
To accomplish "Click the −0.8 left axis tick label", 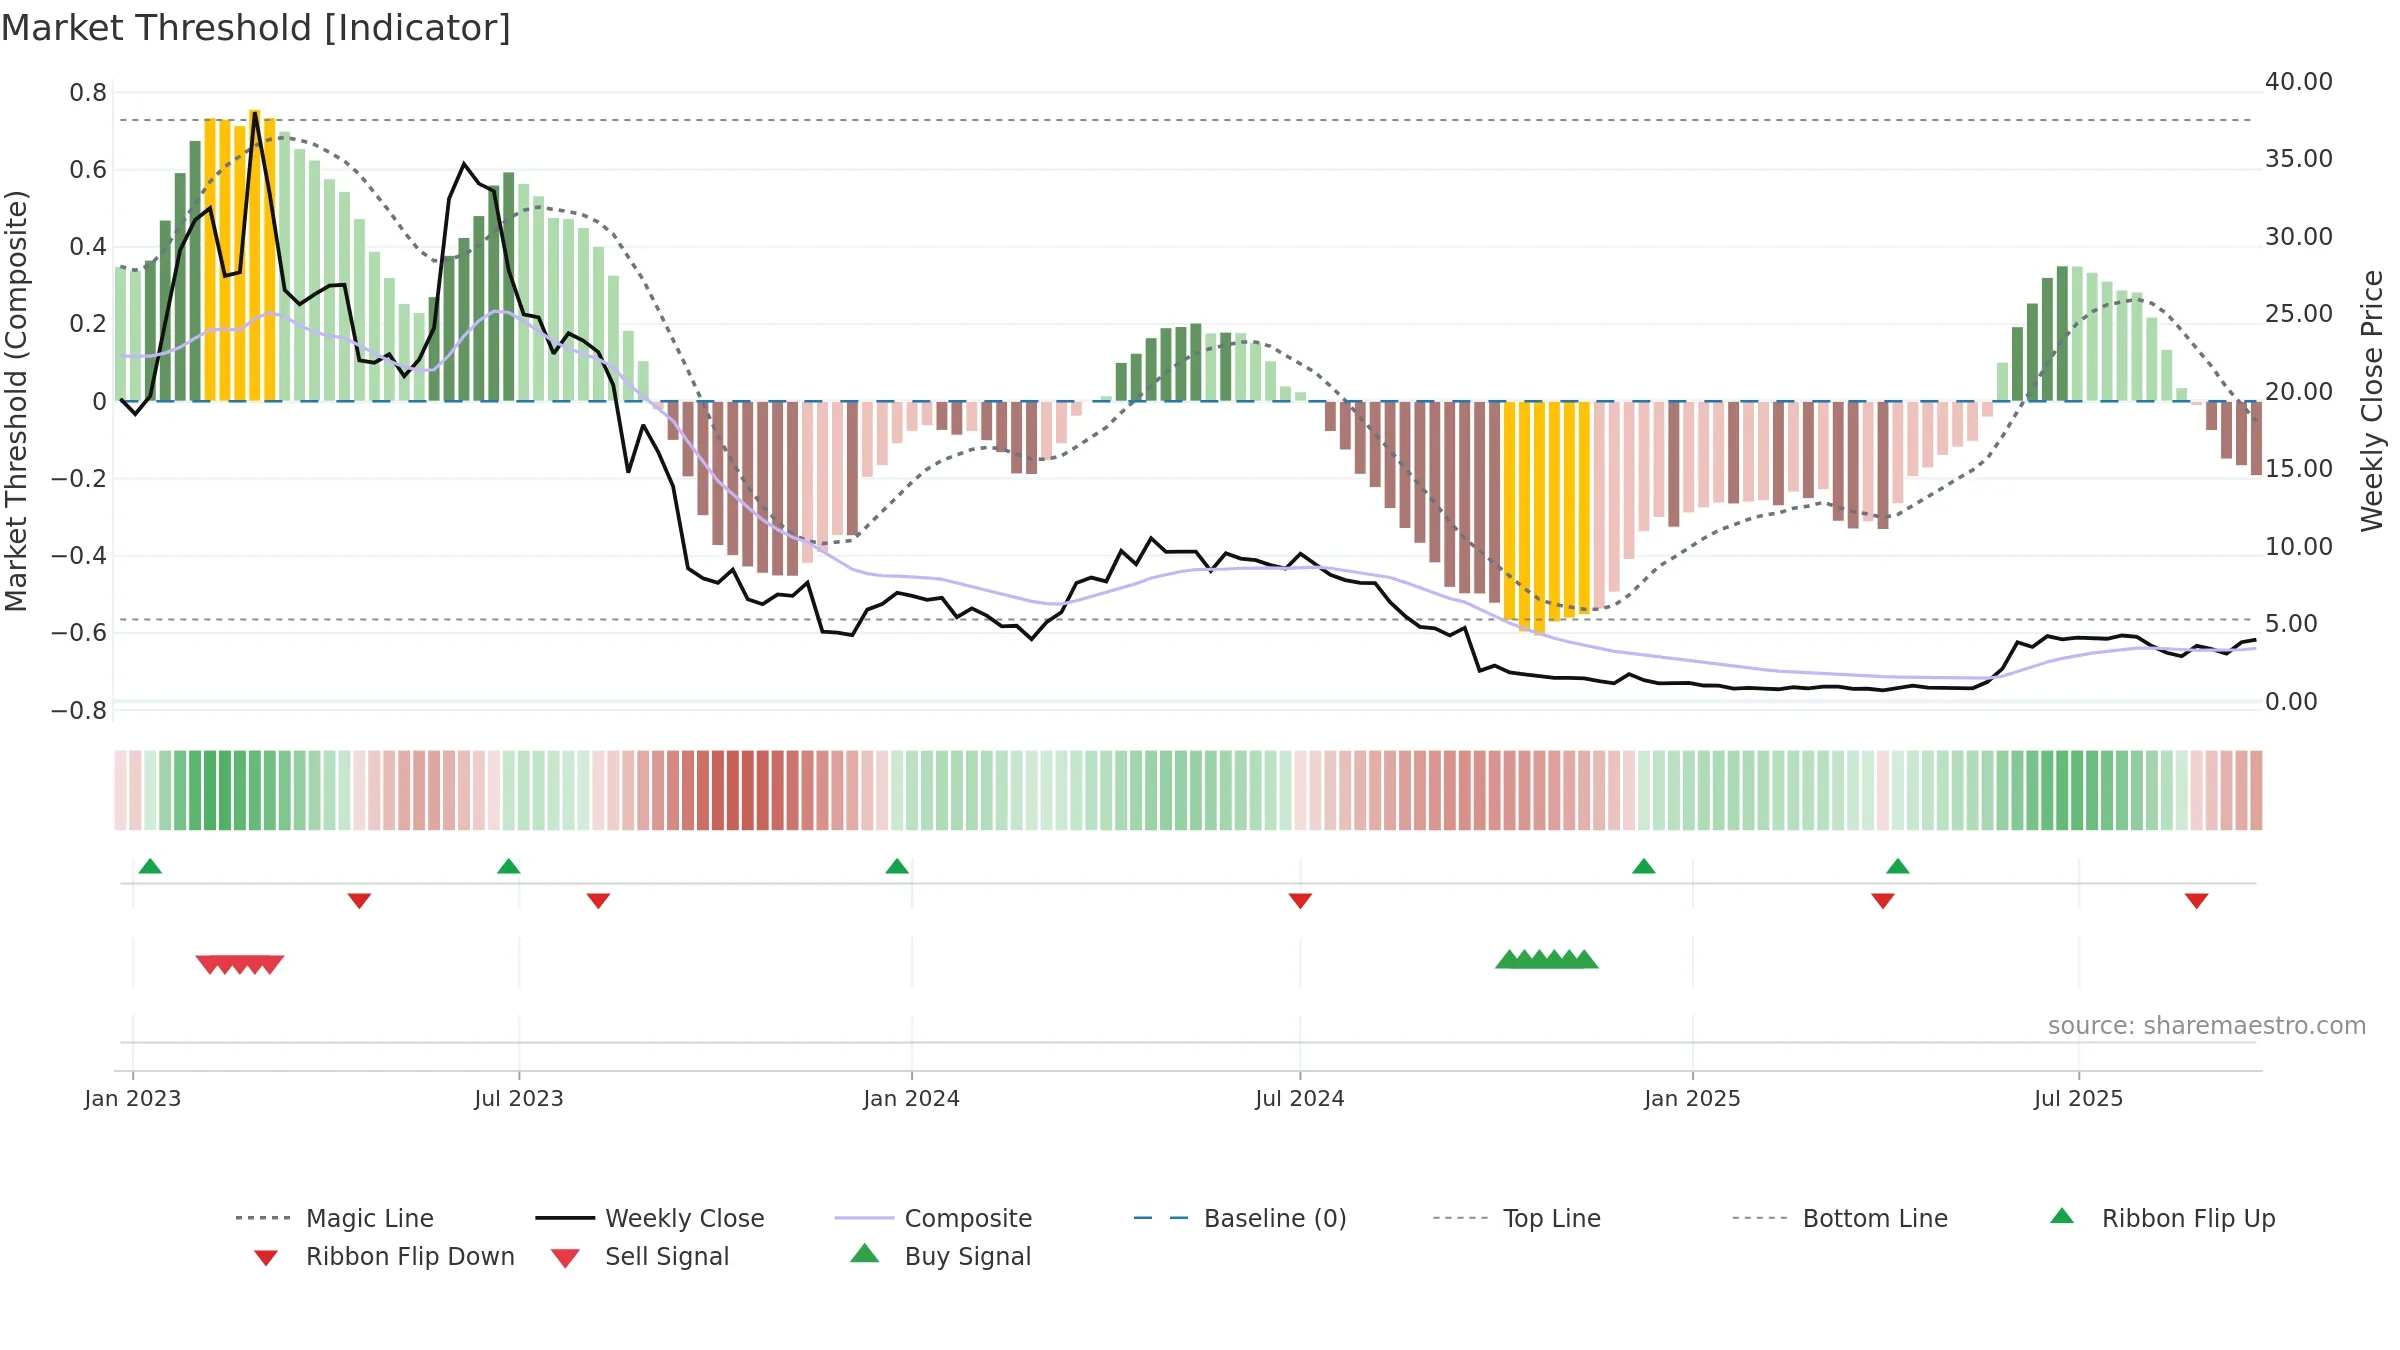I will [x=79, y=711].
